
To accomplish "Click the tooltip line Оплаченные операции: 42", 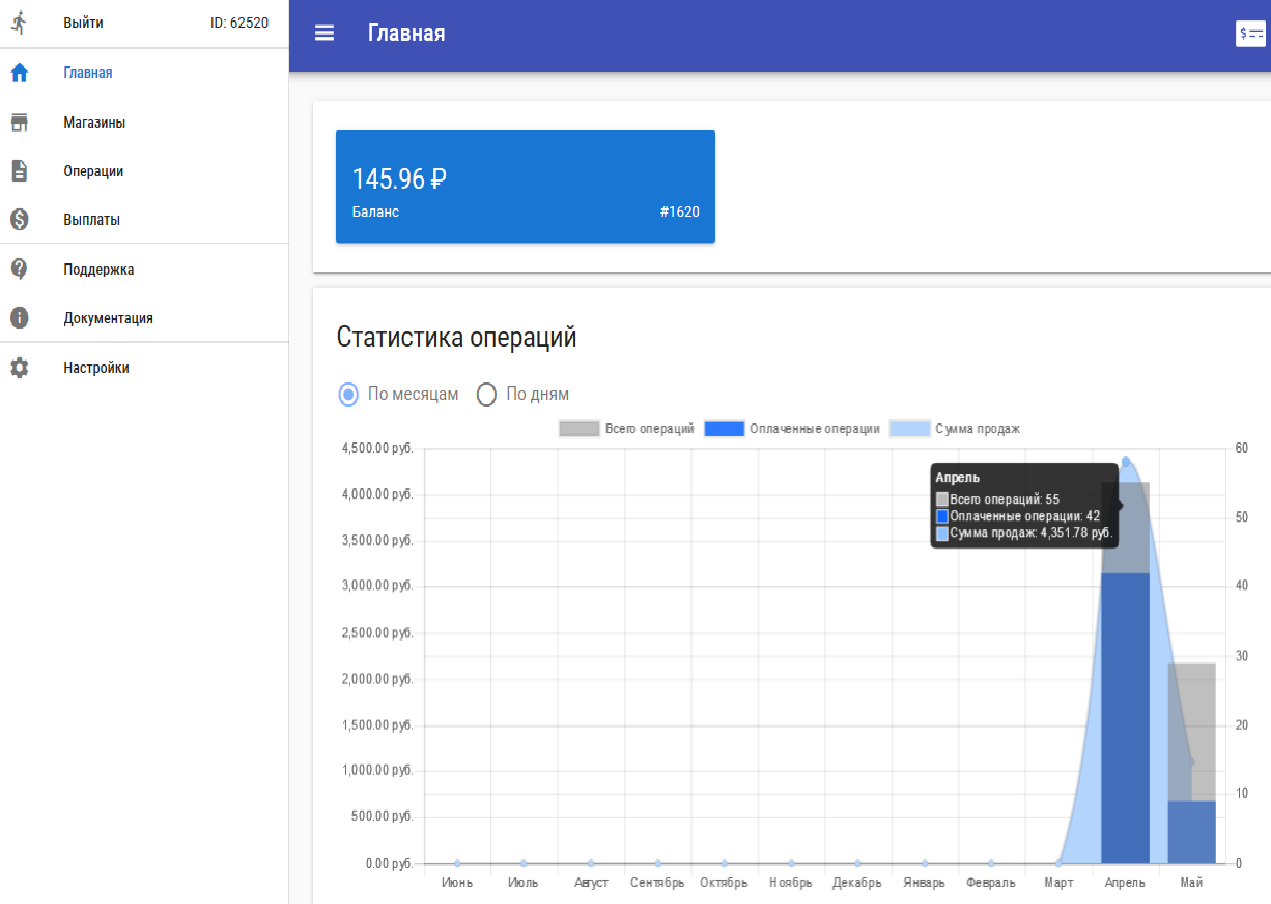I will coord(1018,516).
